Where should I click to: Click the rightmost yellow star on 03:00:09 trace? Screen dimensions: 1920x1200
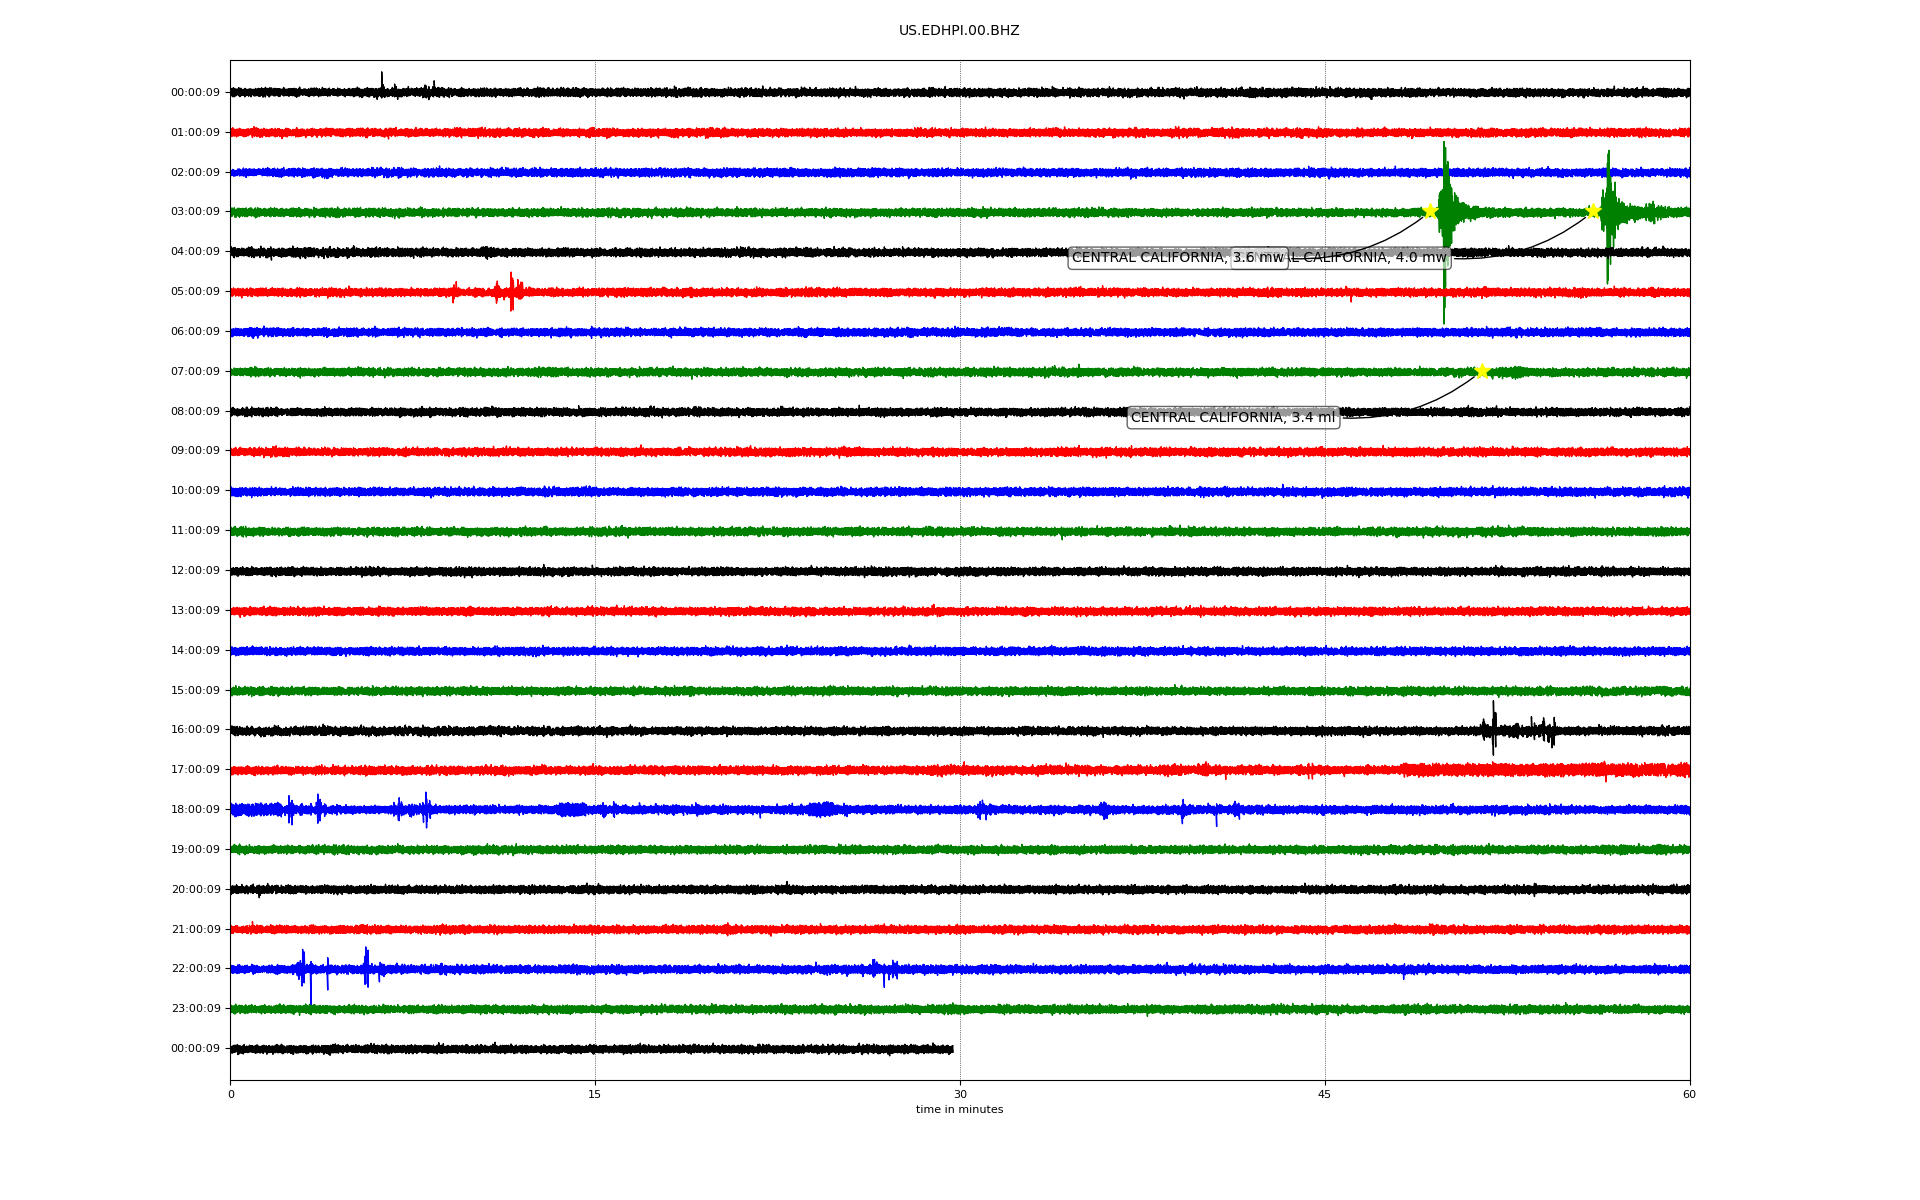click(x=1593, y=210)
